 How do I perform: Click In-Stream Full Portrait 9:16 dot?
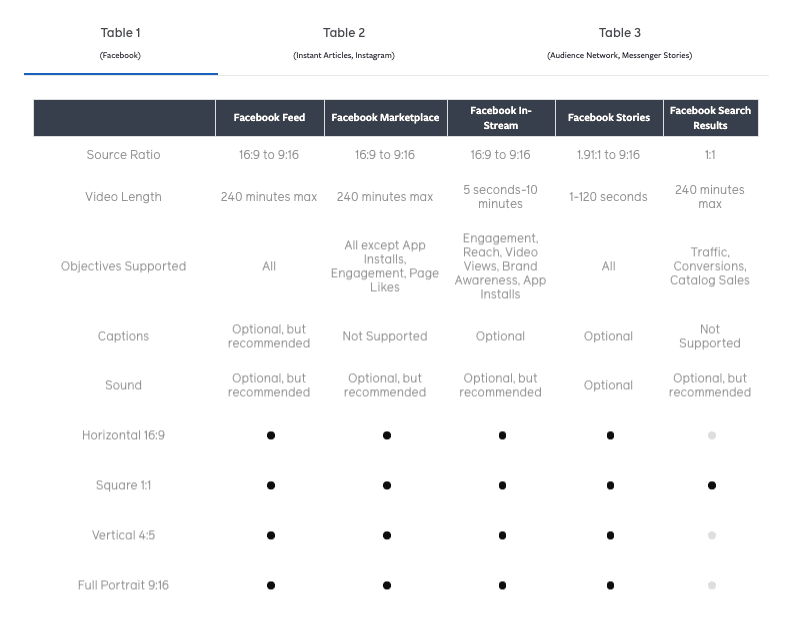pos(502,586)
